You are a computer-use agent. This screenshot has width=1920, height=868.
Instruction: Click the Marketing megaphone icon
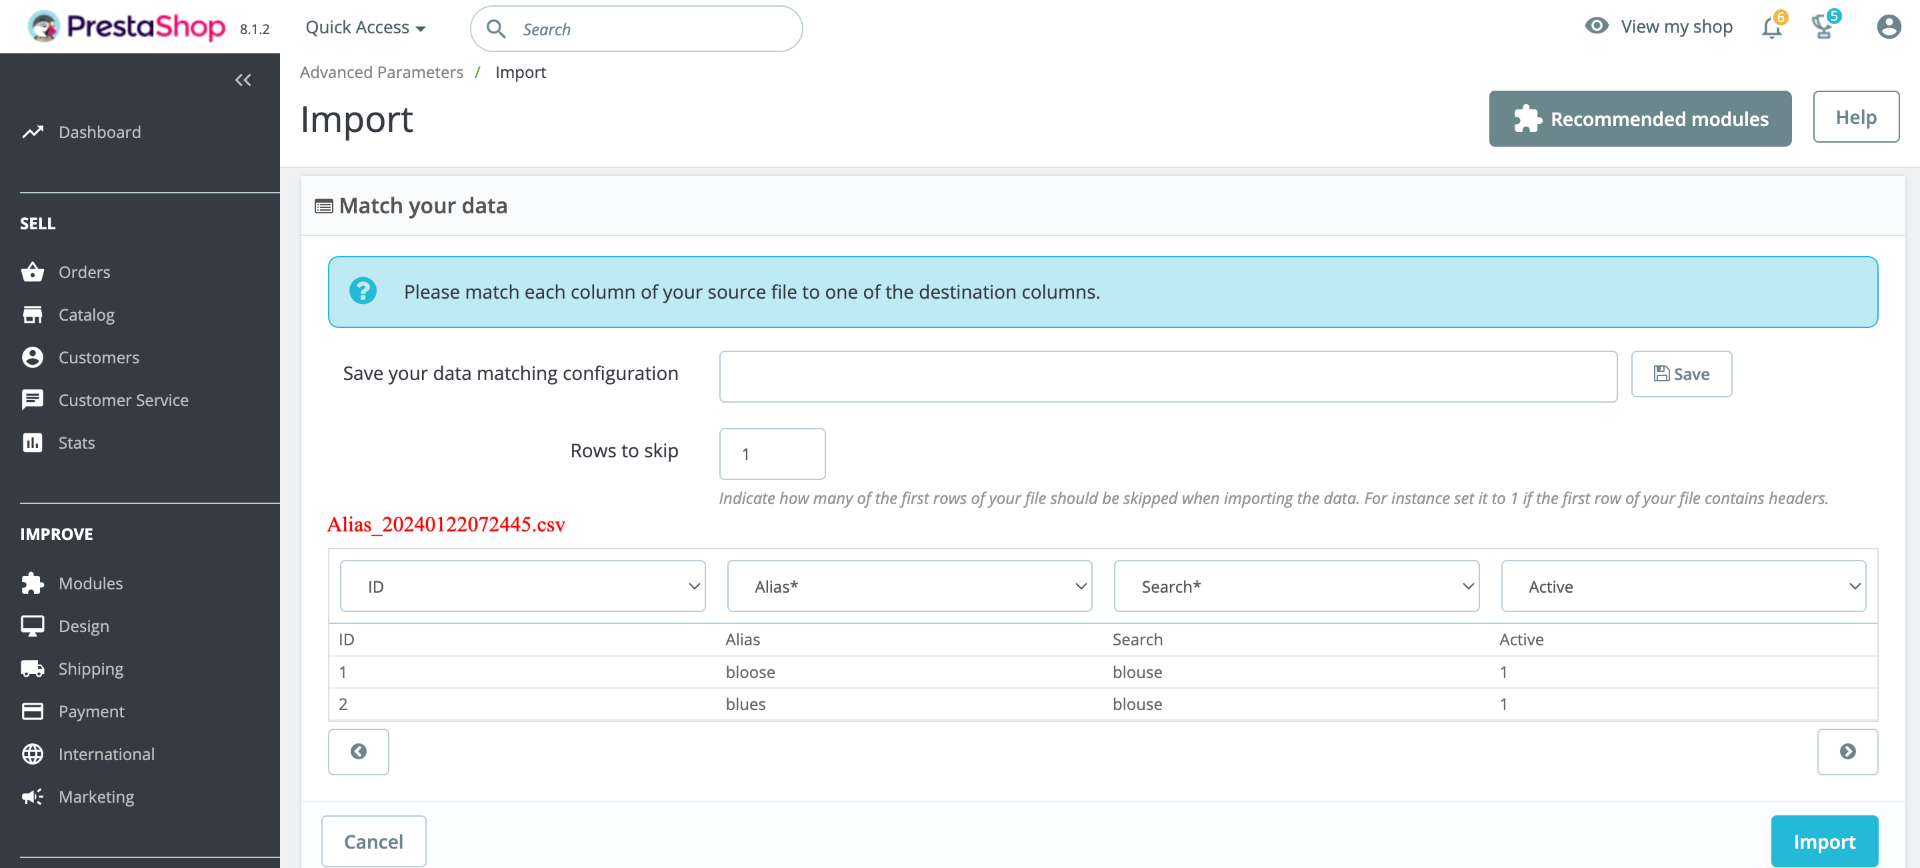pos(33,797)
